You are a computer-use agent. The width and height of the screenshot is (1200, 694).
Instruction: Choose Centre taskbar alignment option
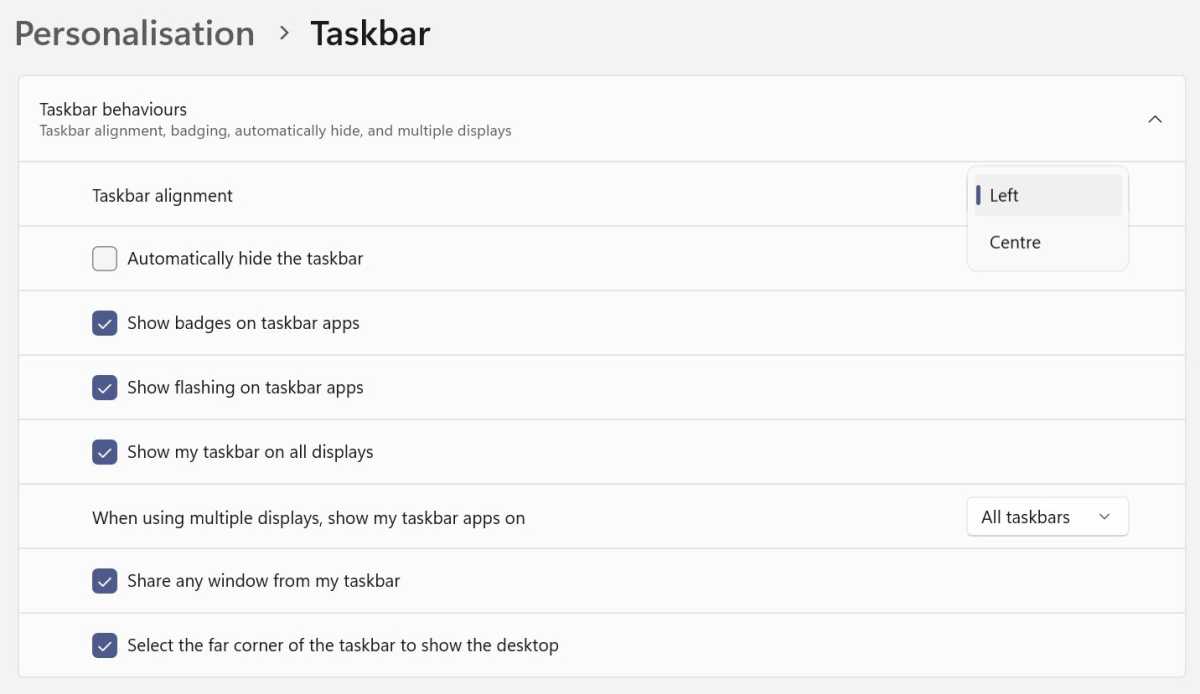click(1048, 243)
